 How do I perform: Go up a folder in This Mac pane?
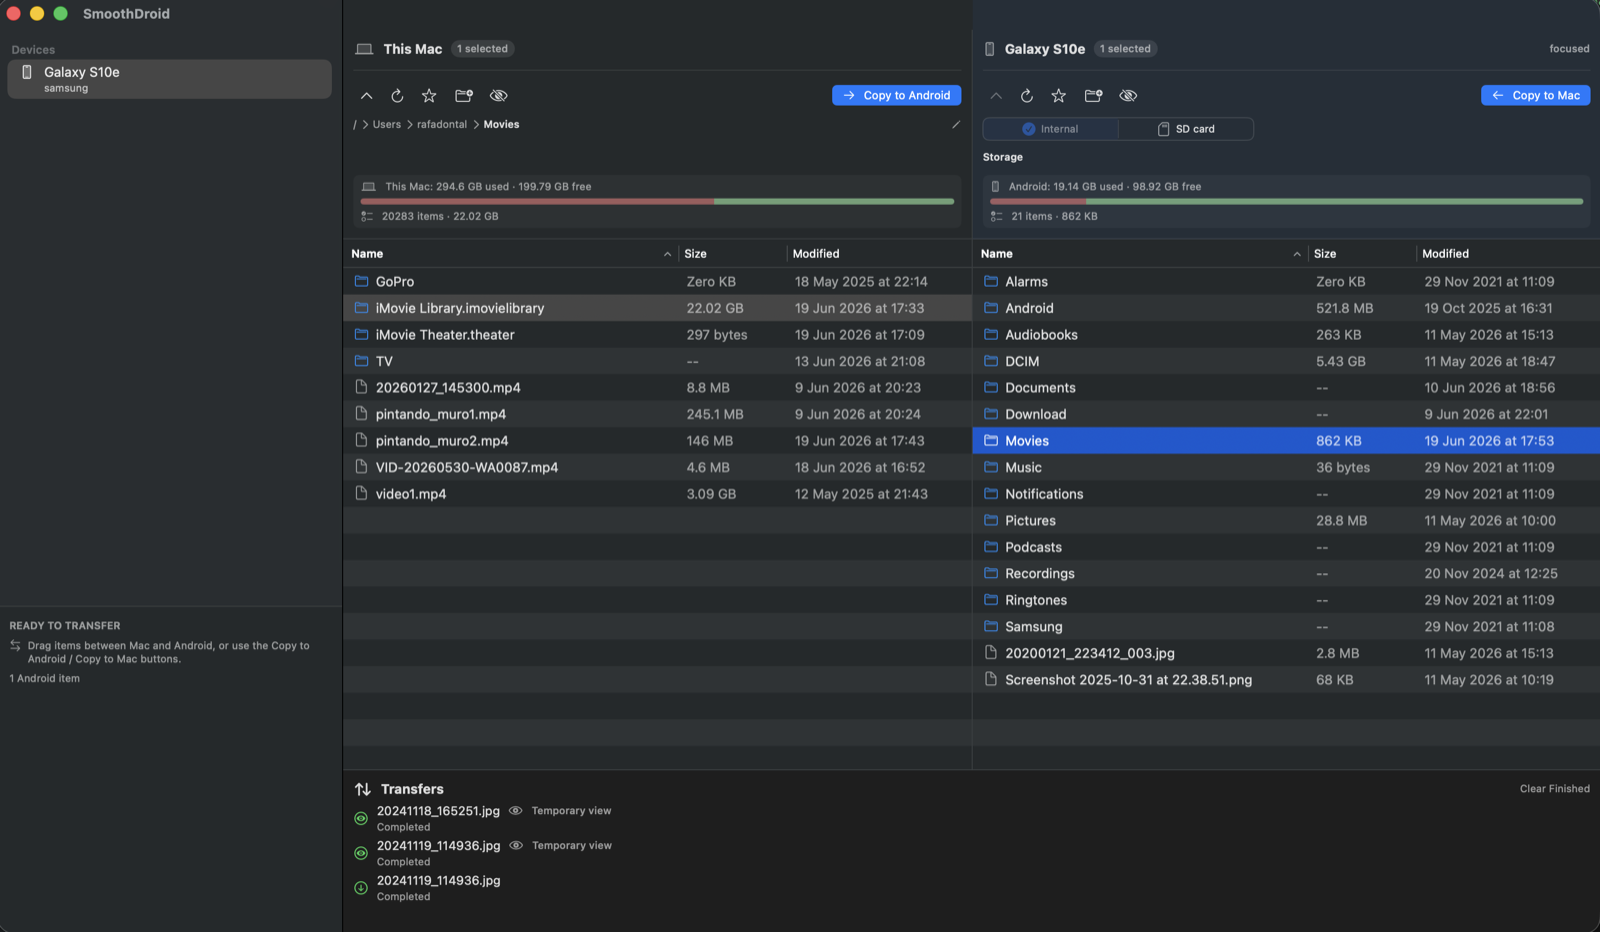(x=367, y=96)
